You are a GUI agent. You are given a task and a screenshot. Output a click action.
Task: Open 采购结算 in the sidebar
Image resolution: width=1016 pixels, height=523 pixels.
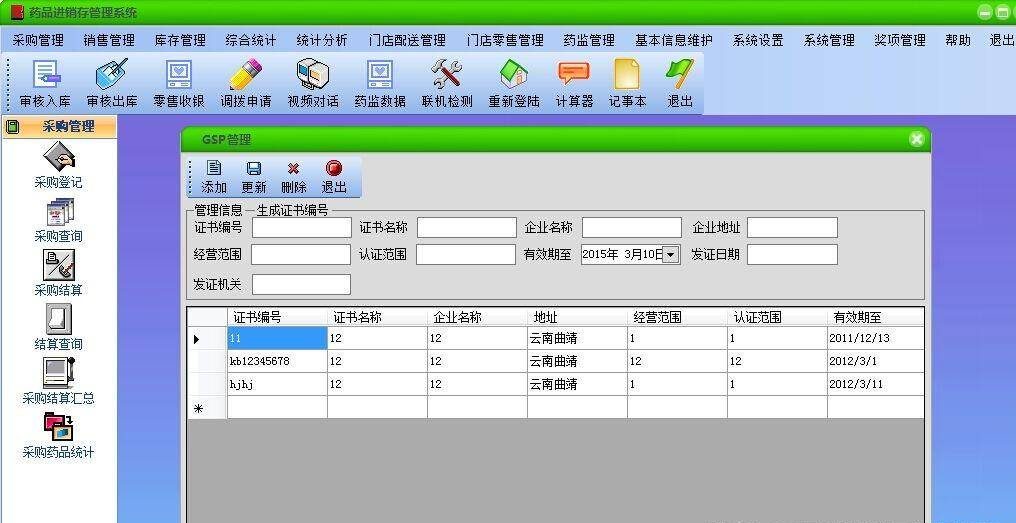(58, 273)
